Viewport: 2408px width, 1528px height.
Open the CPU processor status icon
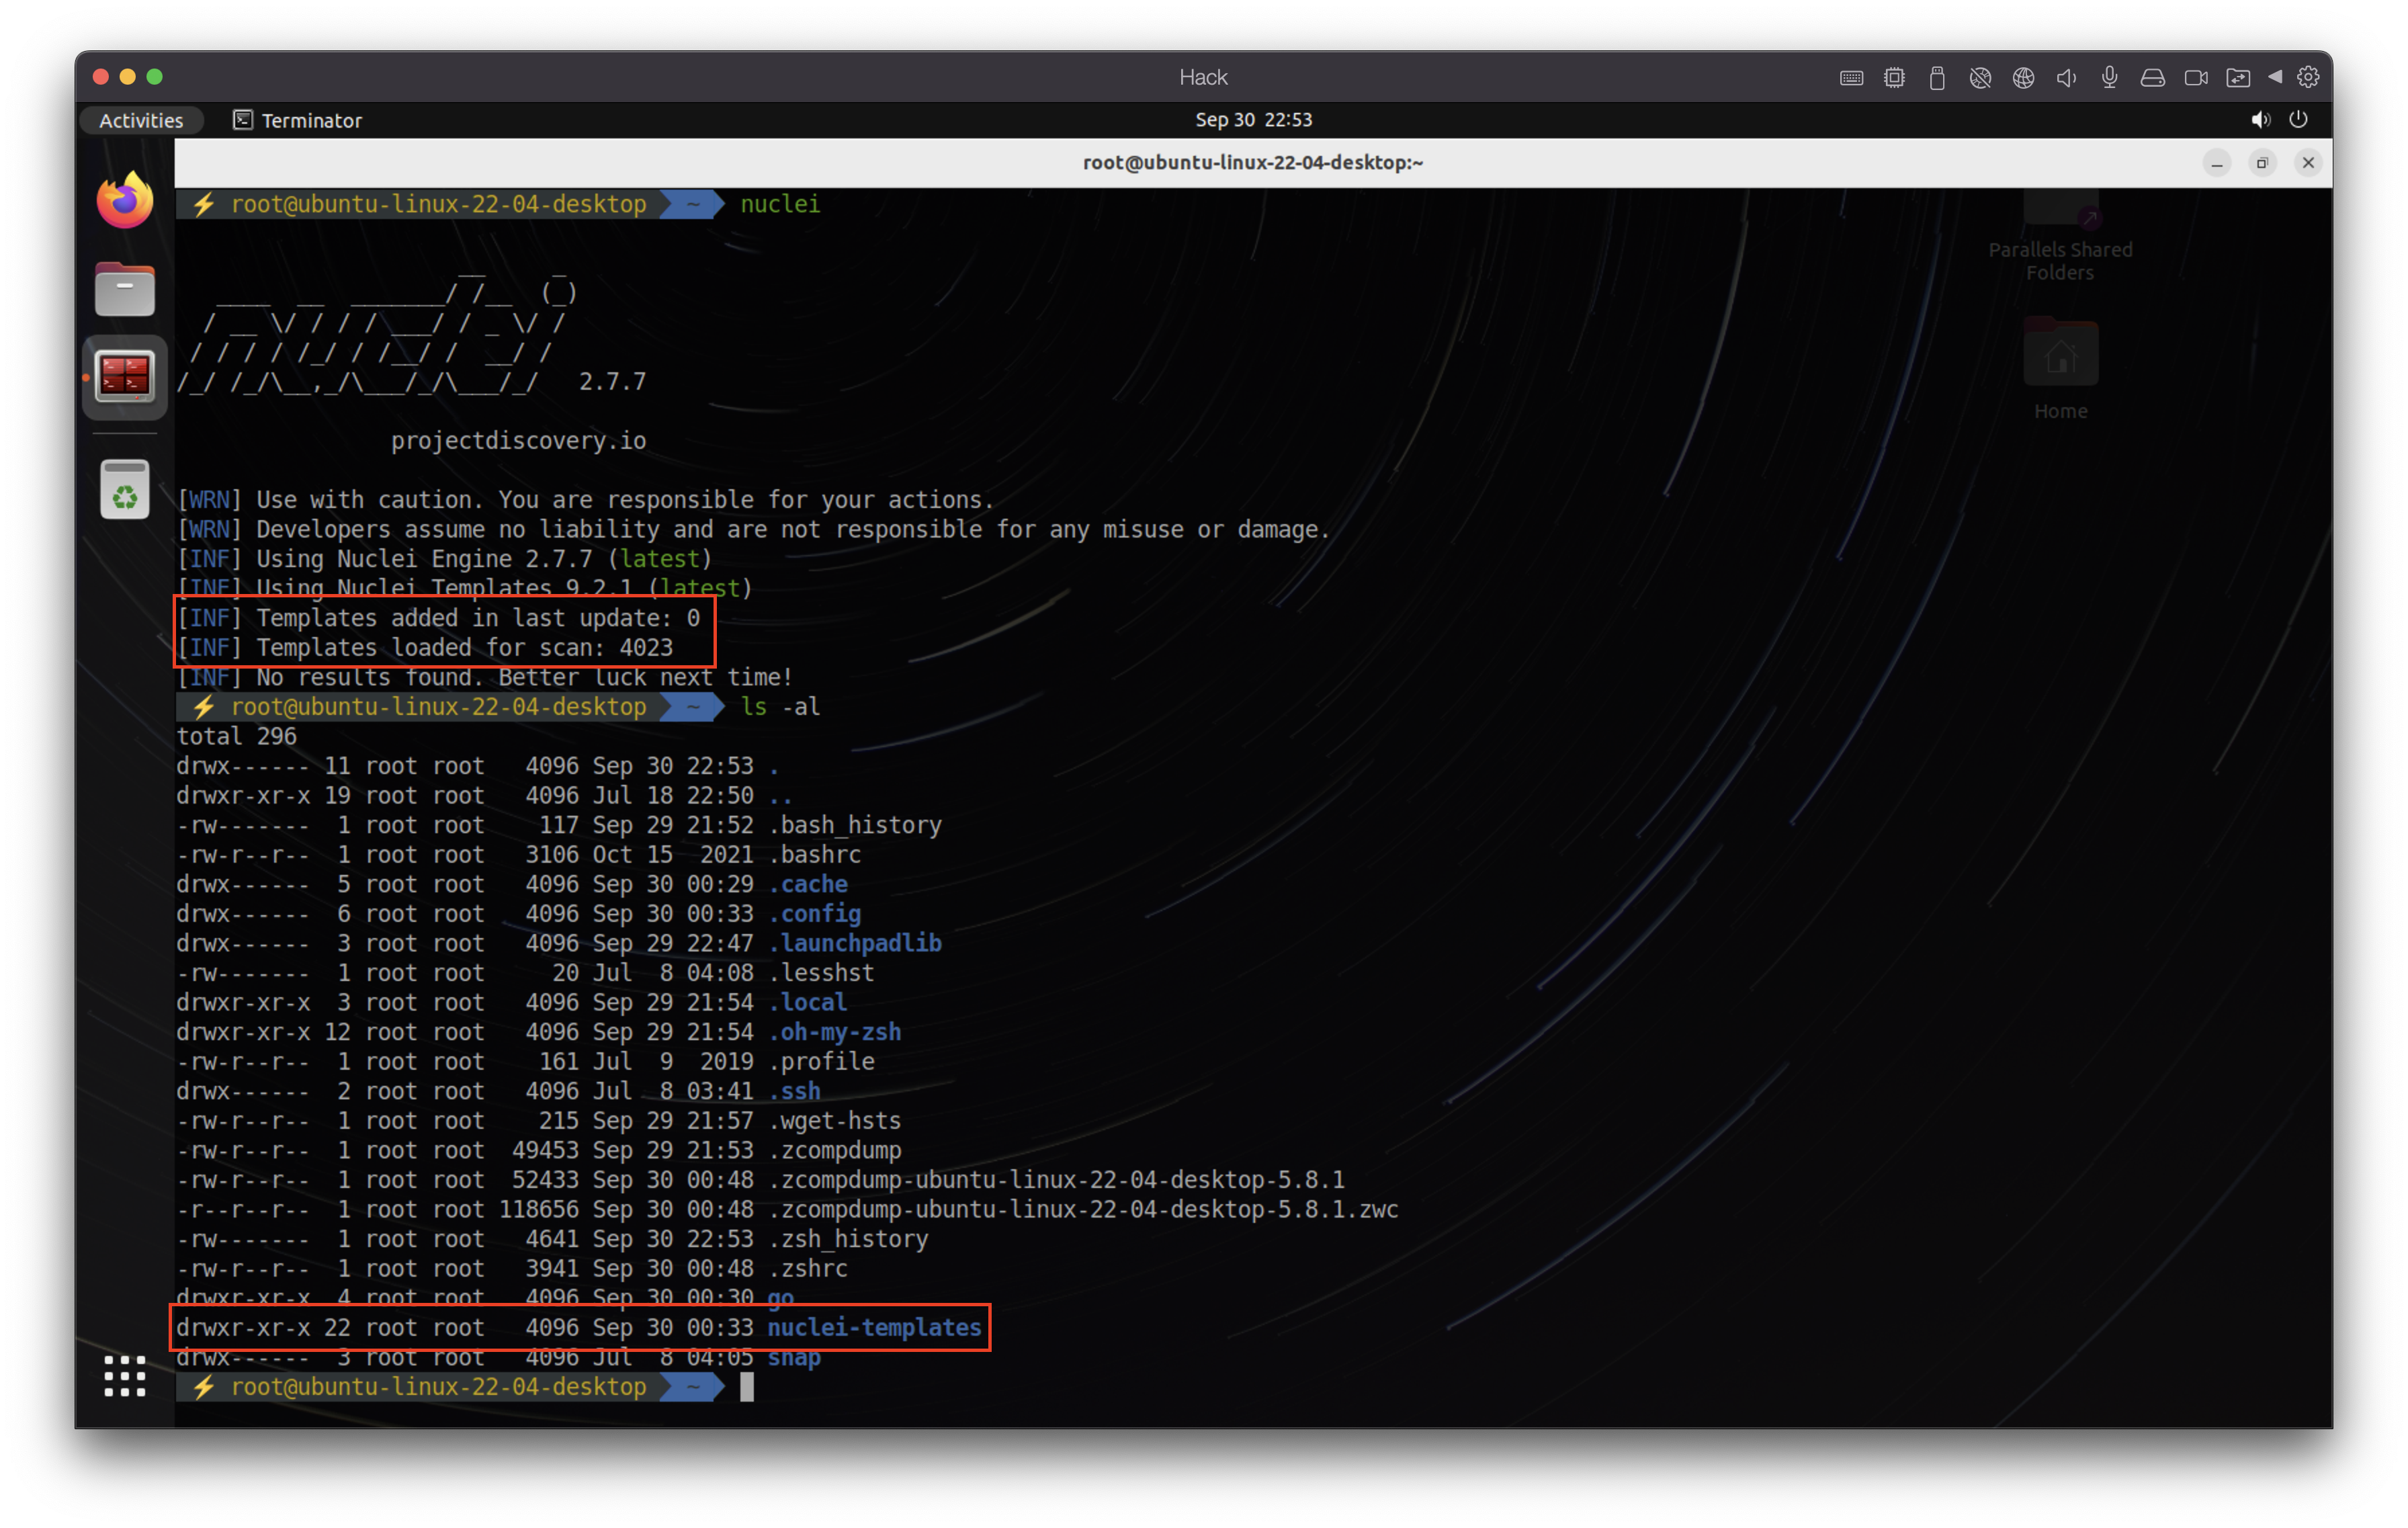(1894, 78)
